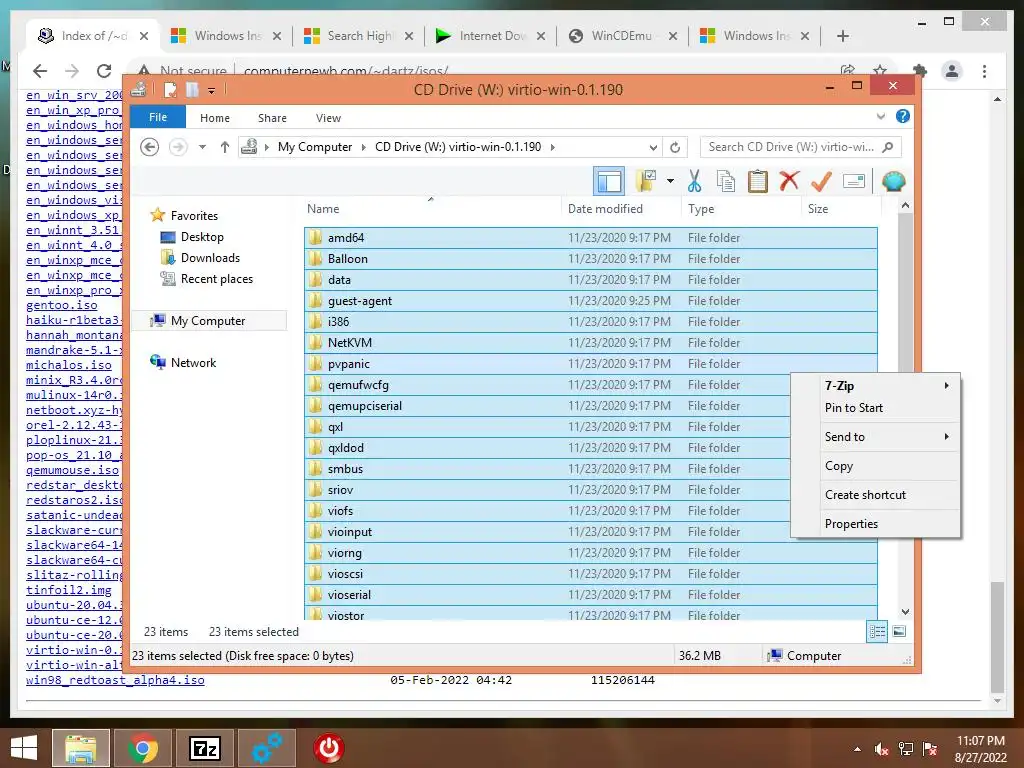Open address bar history dropdown
This screenshot has height=768, width=1024.
tap(653, 147)
